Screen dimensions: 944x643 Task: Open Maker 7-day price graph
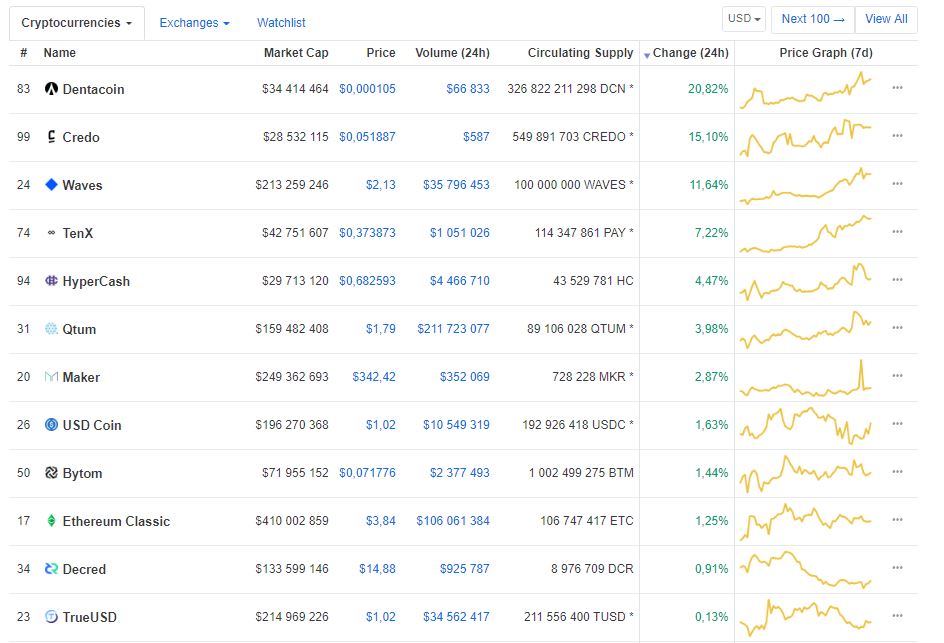[806, 377]
